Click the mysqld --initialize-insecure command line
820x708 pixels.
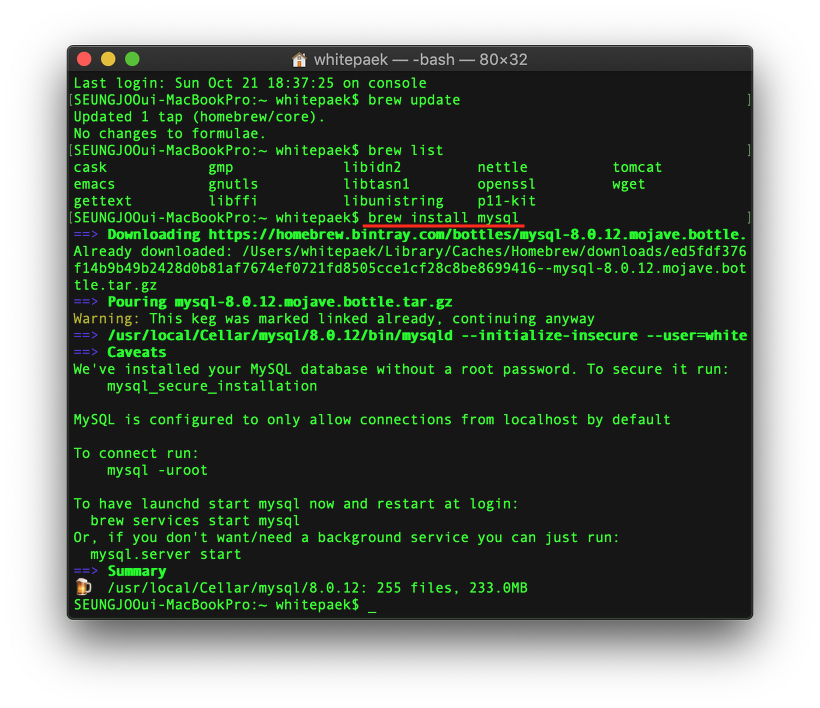coord(427,335)
